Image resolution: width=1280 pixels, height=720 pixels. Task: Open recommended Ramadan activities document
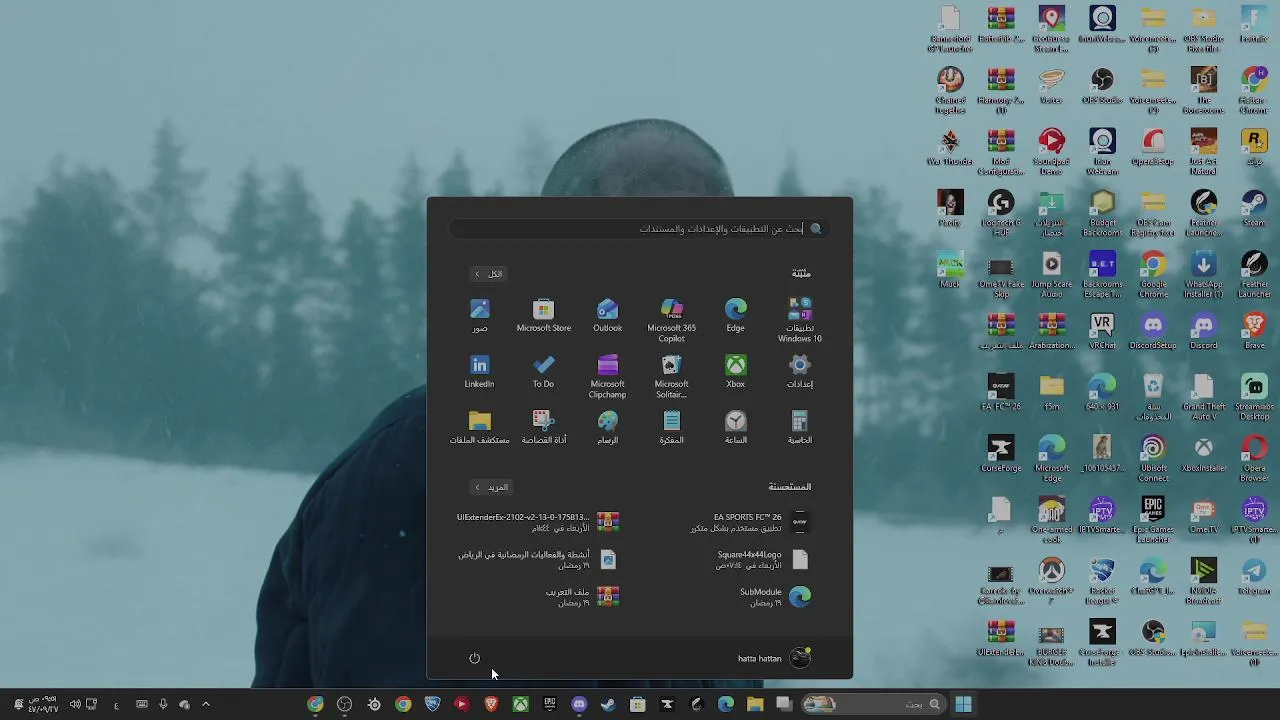[538, 559]
